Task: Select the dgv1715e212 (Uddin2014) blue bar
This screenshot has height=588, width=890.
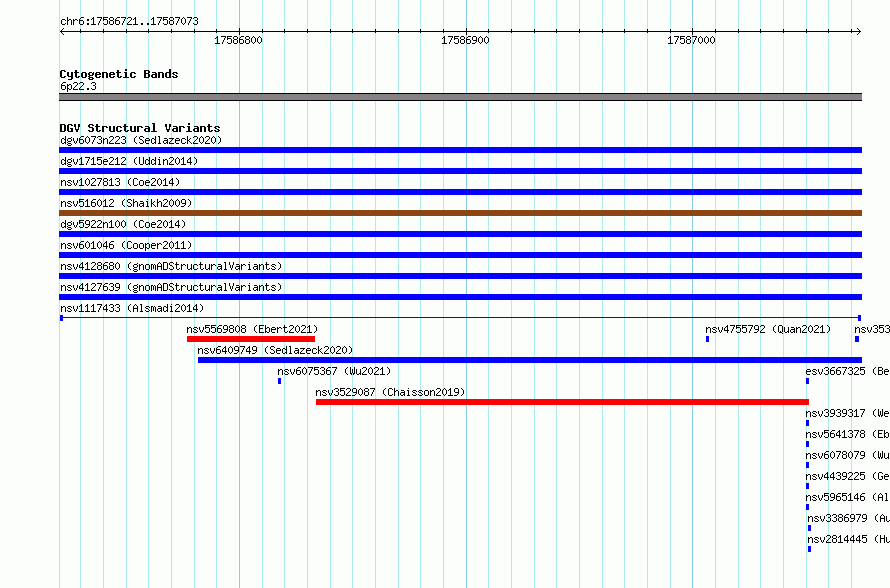Action: 460,171
